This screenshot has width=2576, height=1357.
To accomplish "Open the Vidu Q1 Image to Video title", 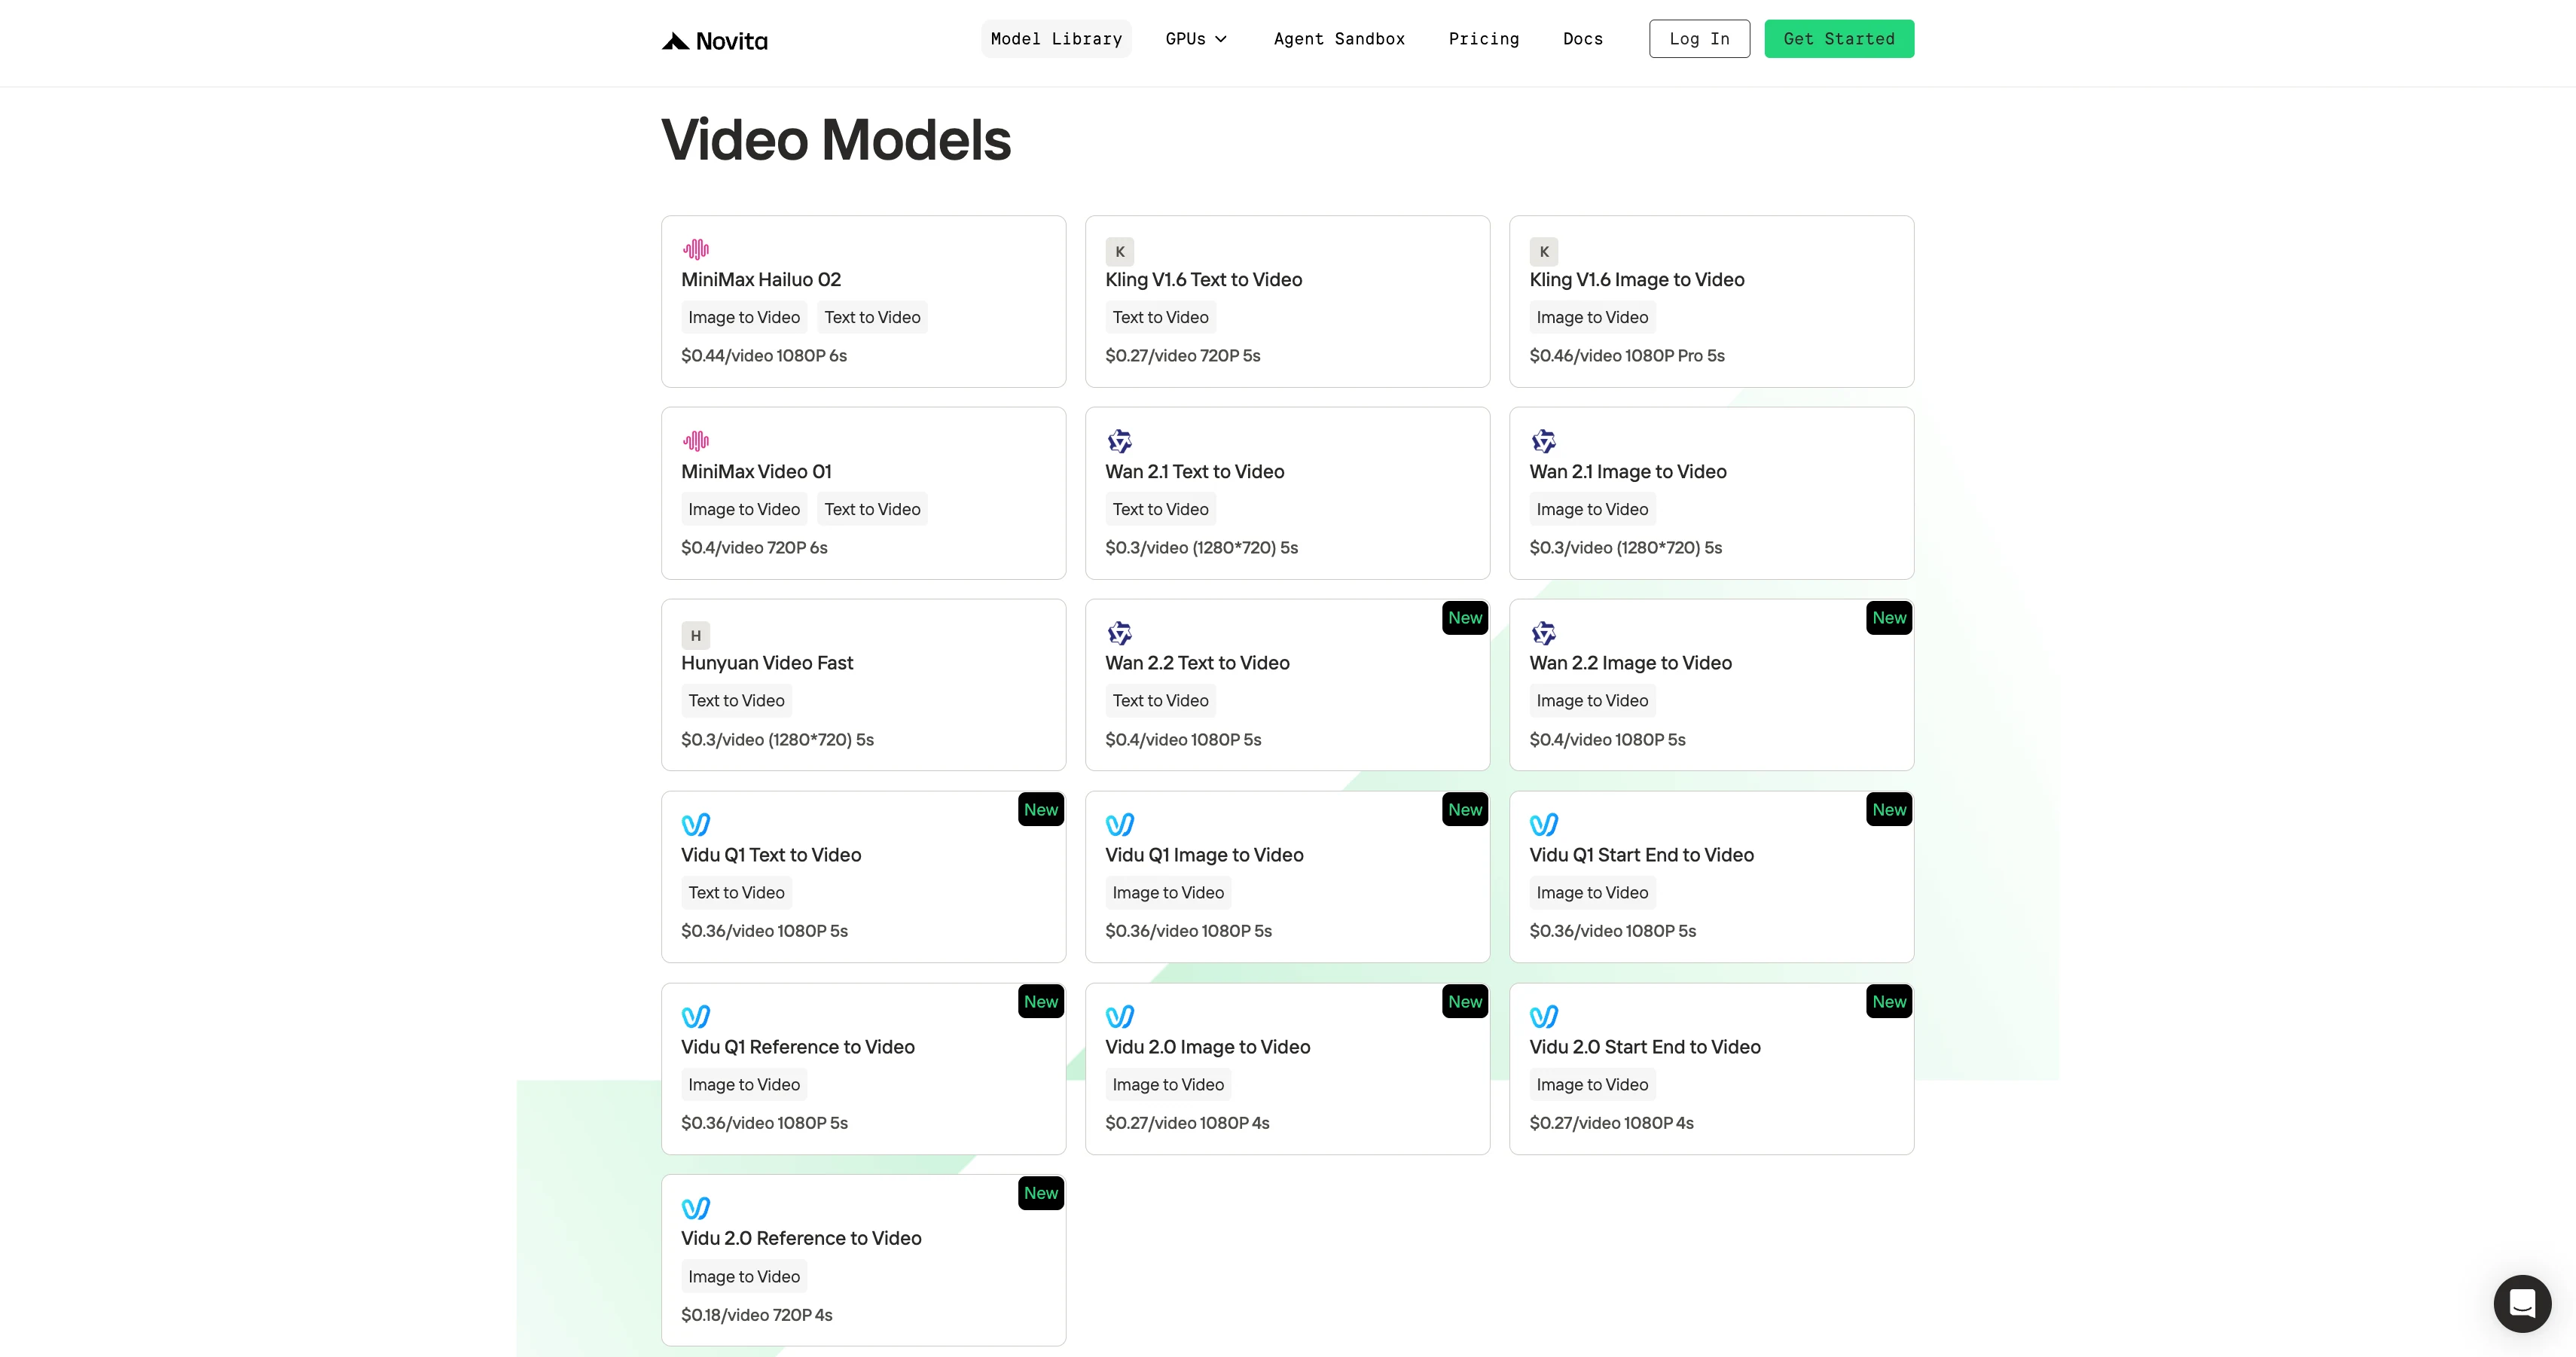I will [1204, 855].
